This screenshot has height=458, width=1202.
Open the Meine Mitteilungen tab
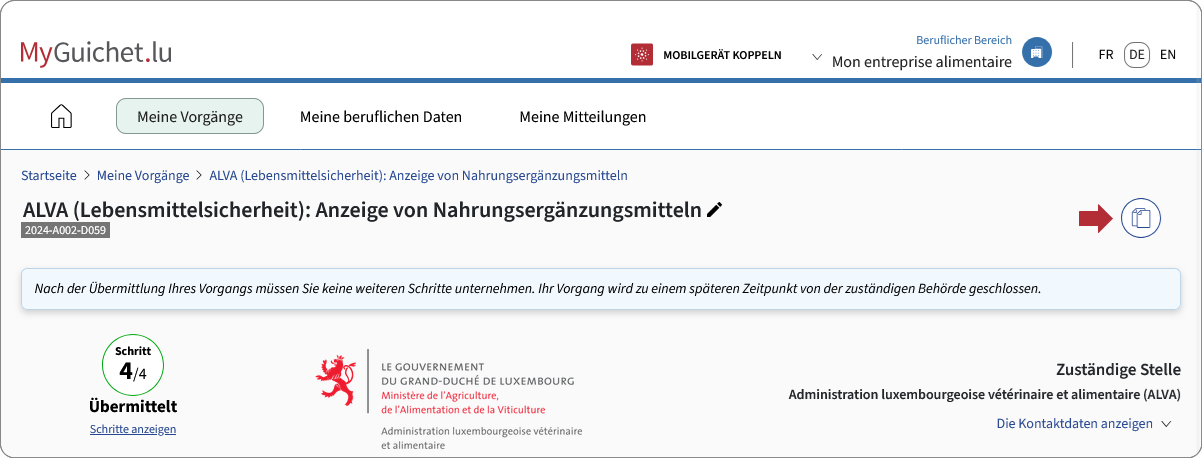click(583, 117)
